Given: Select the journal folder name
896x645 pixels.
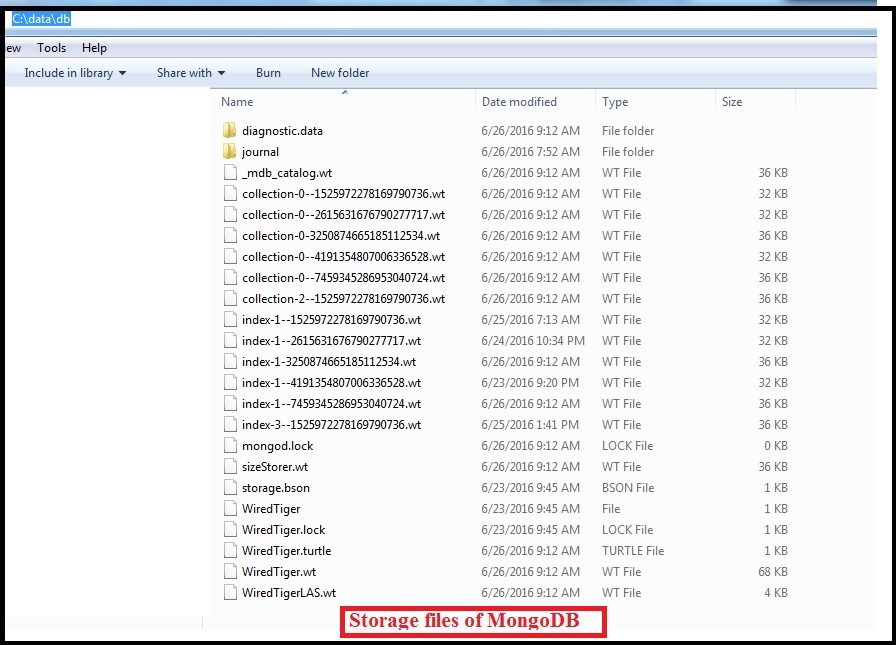Looking at the screenshot, I should 261,152.
